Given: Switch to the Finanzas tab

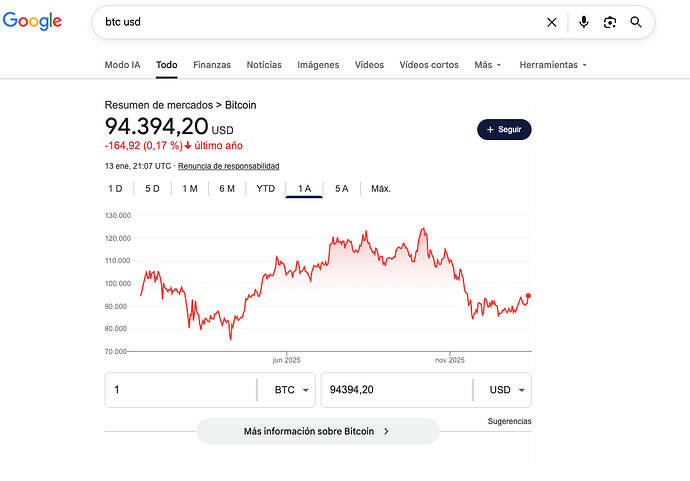Looking at the screenshot, I should point(212,65).
